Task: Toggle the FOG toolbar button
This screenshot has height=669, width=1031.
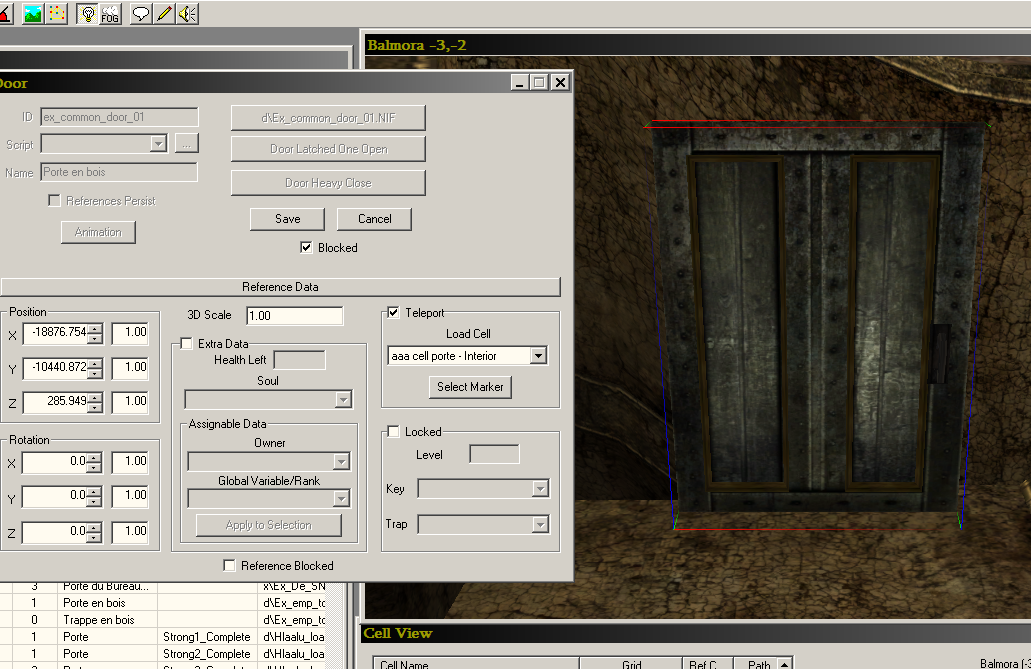Action: [110, 14]
